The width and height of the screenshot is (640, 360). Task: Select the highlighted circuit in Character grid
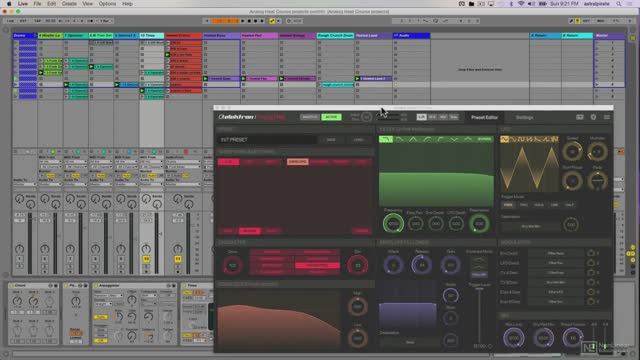click(x=317, y=265)
